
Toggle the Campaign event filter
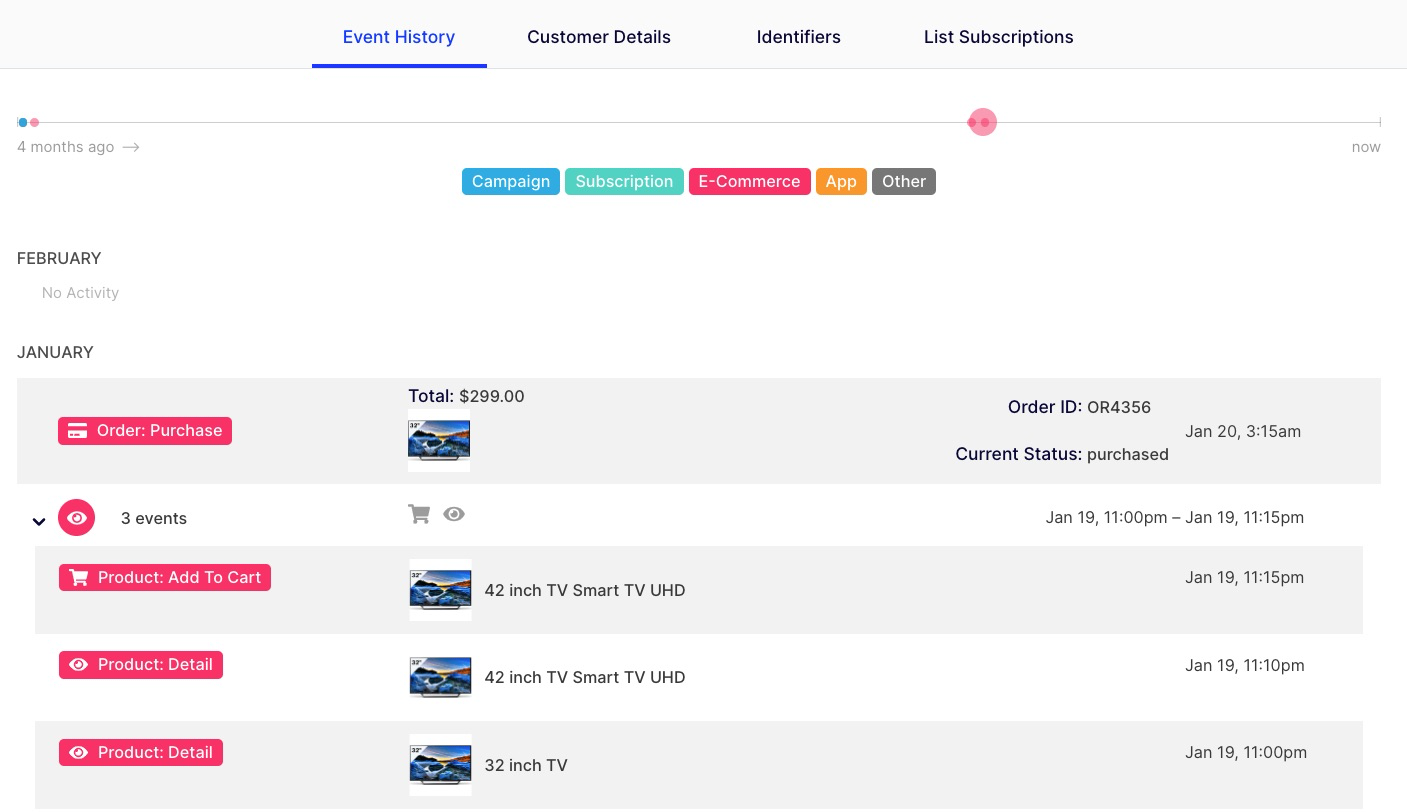pos(511,182)
